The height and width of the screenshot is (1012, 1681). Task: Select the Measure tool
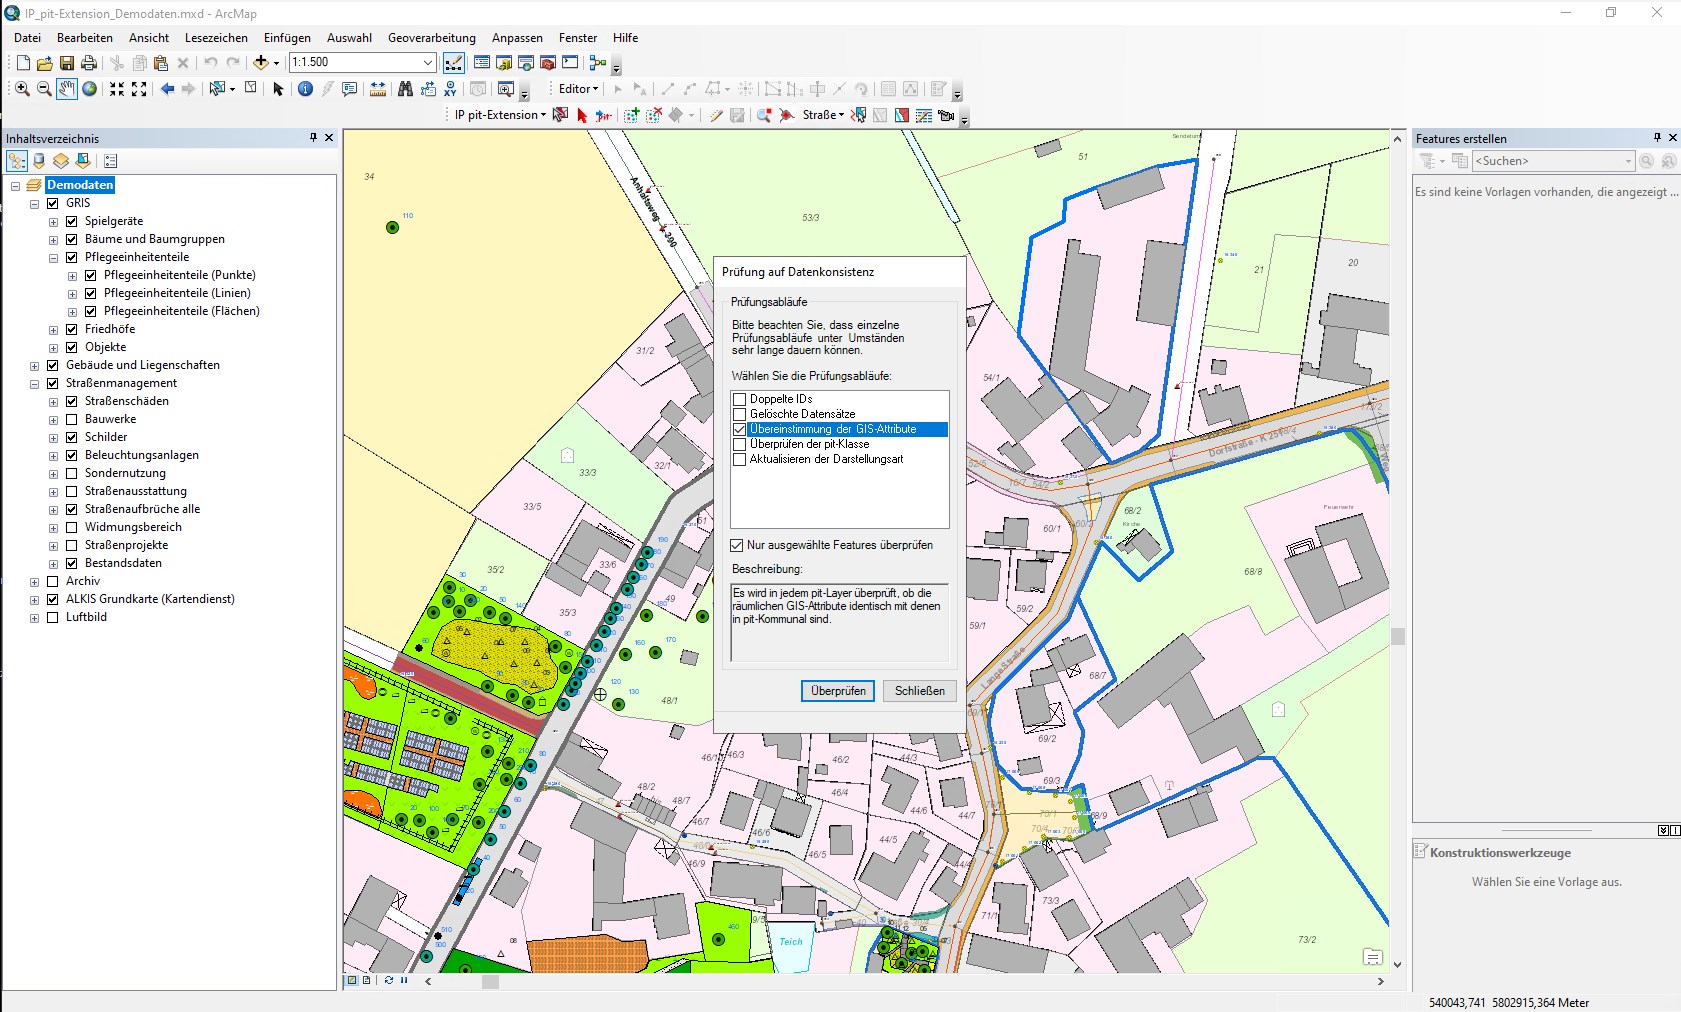coord(379,89)
